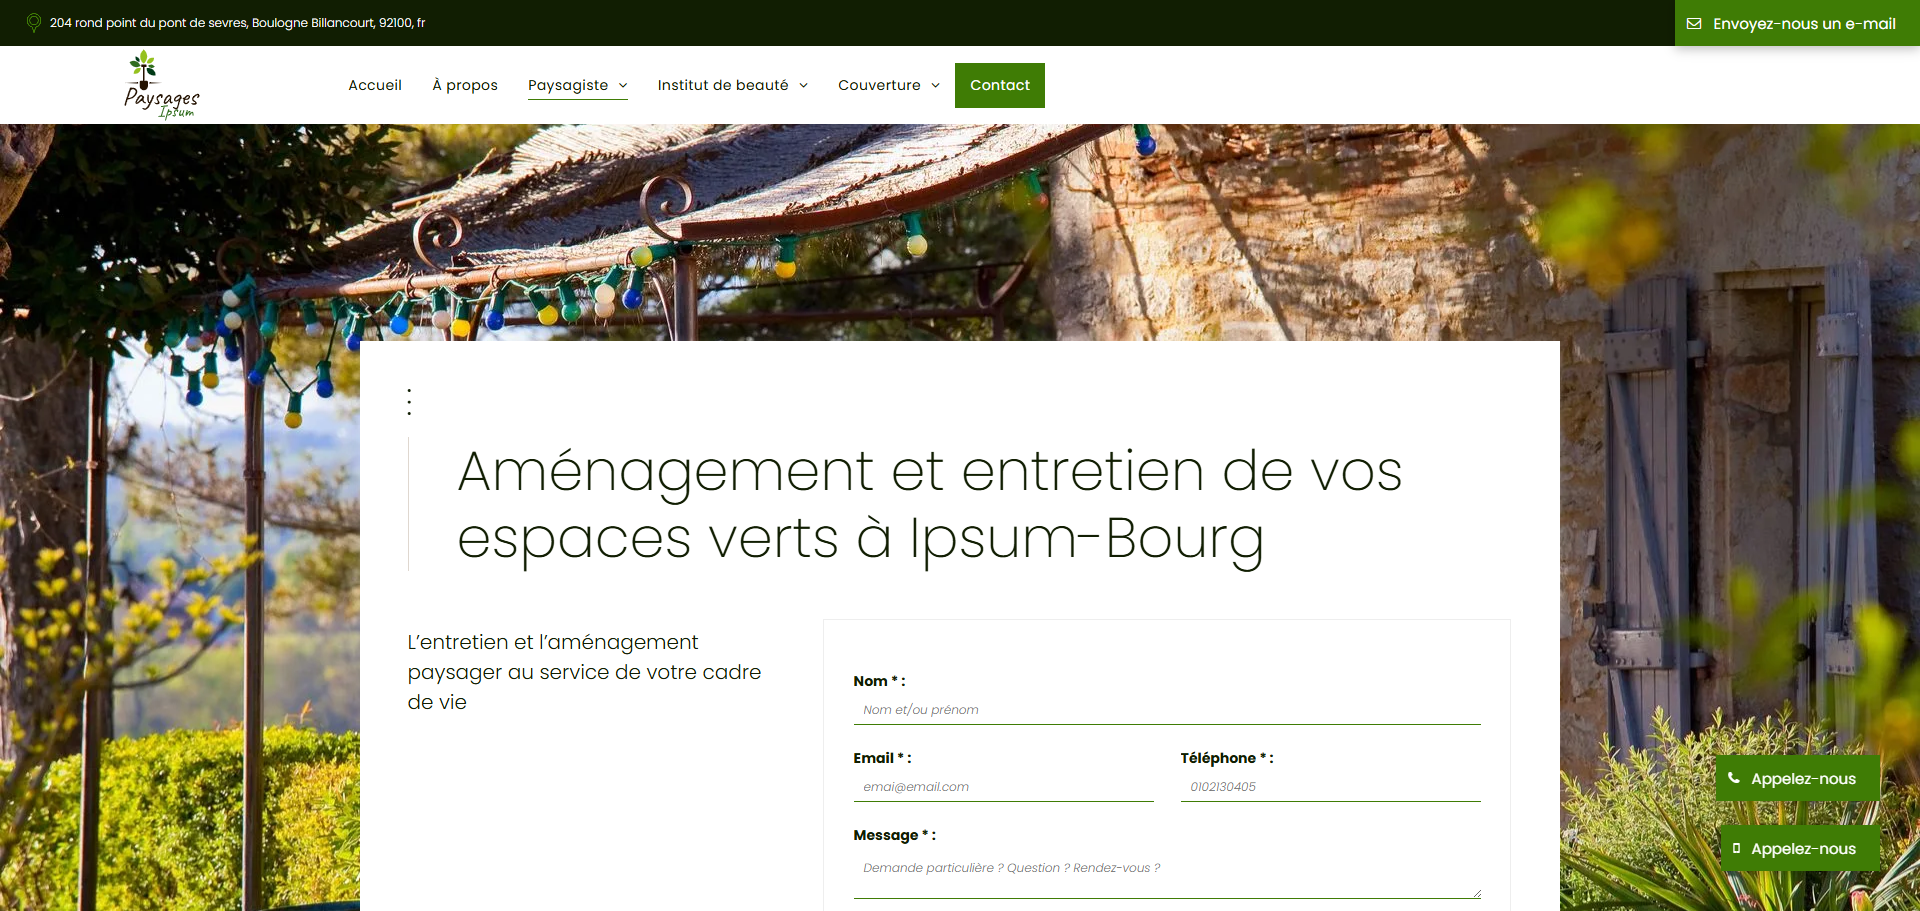The width and height of the screenshot is (1920, 911).
Task: Click the Paysages Ipsum logo
Action: pyautogui.click(x=162, y=85)
